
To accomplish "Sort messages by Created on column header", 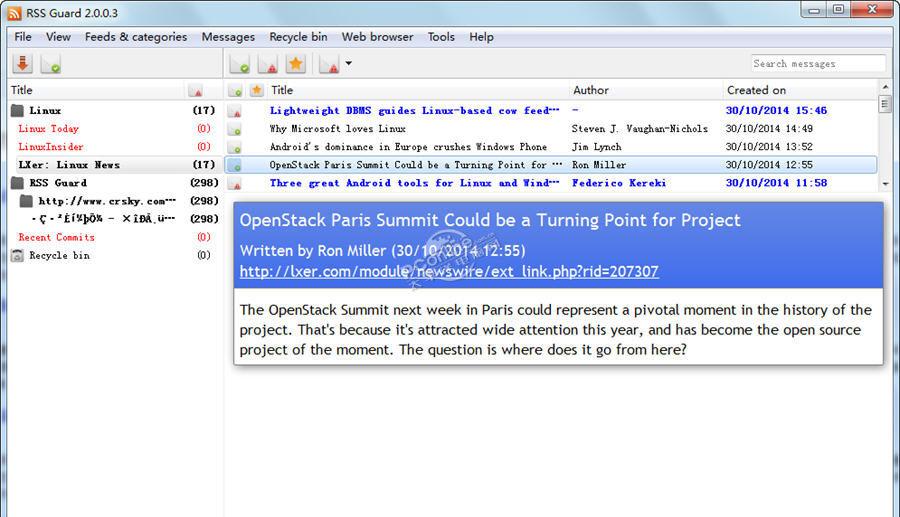I will (x=756, y=90).
